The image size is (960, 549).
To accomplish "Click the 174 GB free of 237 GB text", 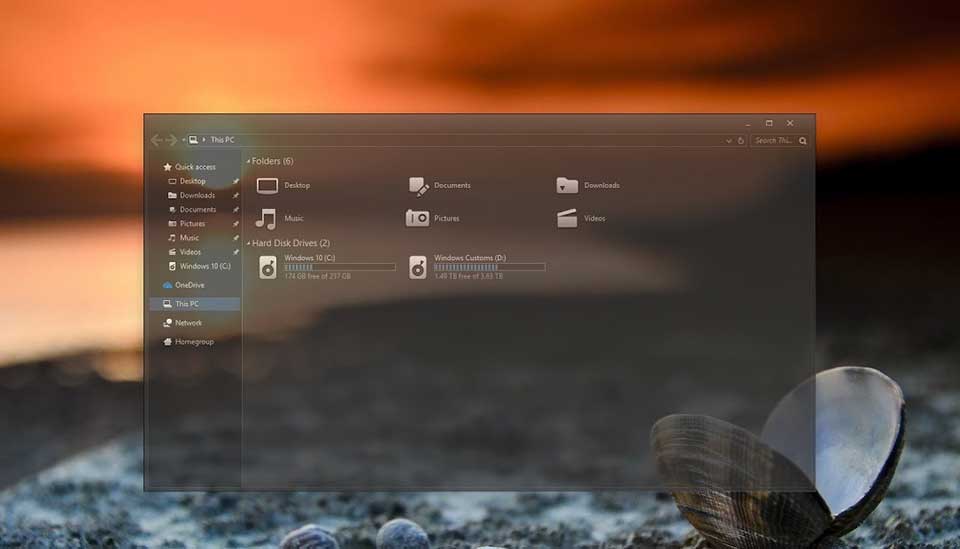I will click(317, 276).
